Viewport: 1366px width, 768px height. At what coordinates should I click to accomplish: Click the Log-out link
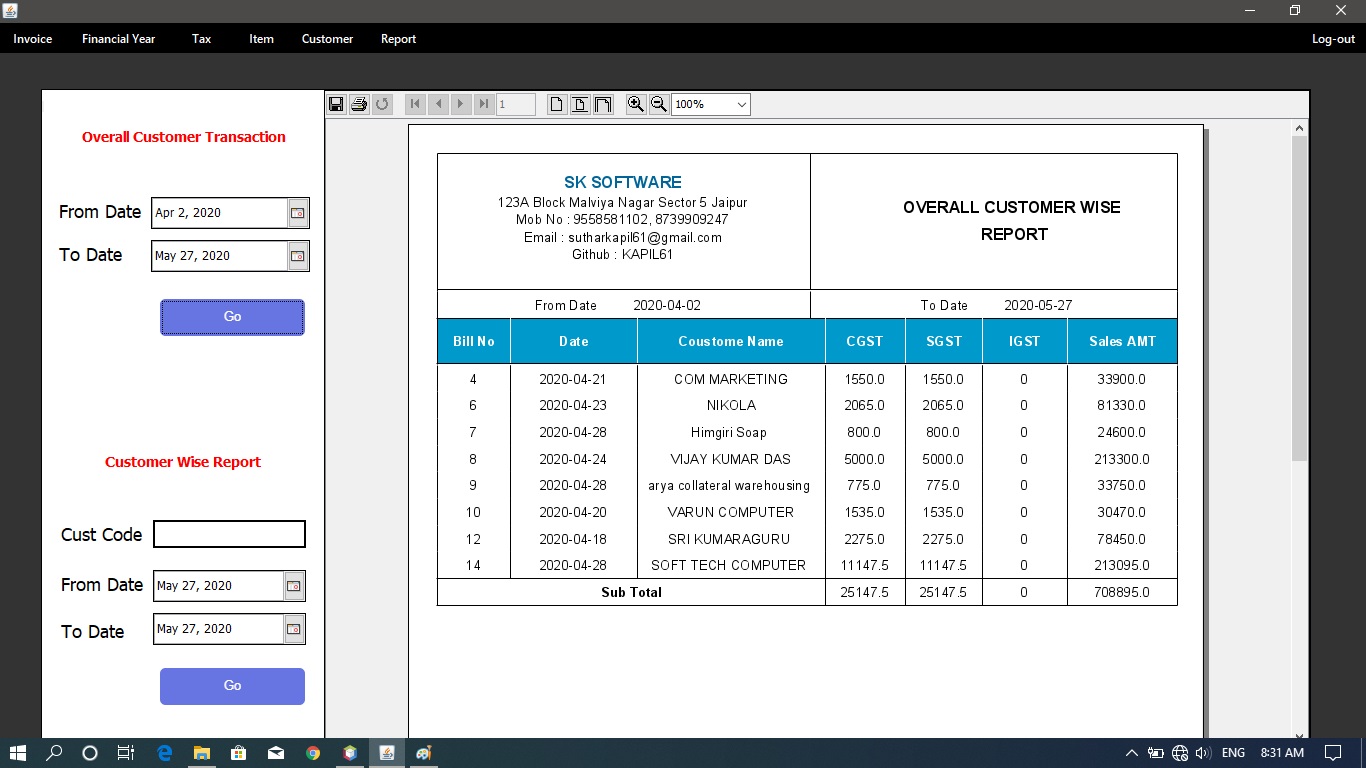[1332, 39]
